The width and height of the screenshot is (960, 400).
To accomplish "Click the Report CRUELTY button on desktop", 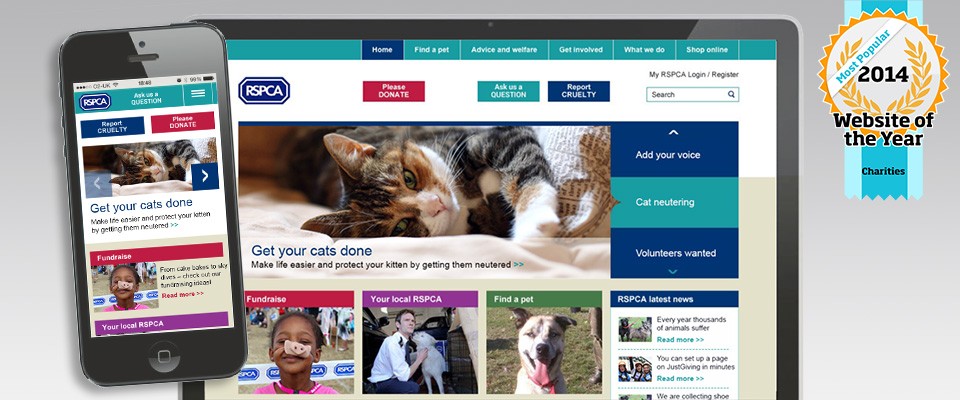I will (x=579, y=91).
